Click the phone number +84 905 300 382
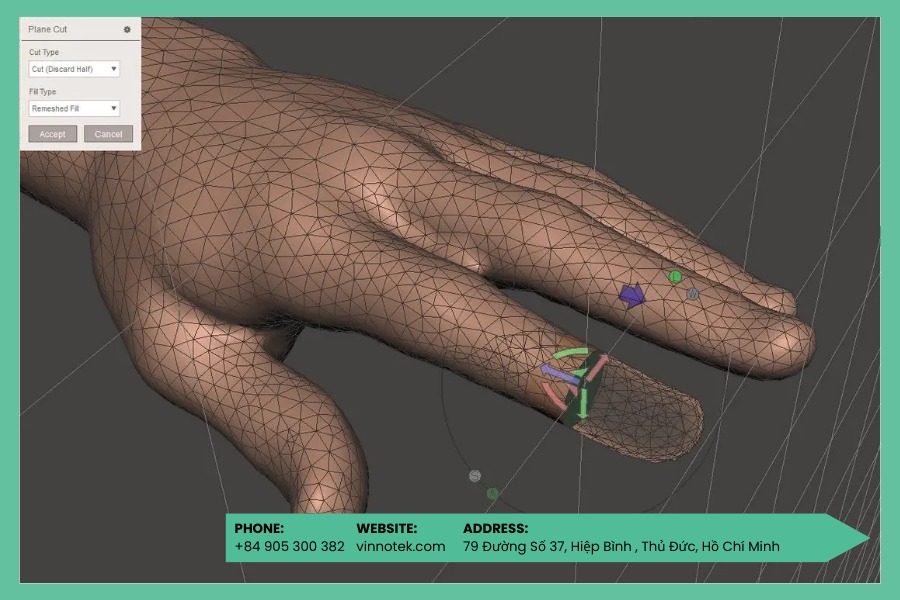The height and width of the screenshot is (600, 900). (289, 547)
